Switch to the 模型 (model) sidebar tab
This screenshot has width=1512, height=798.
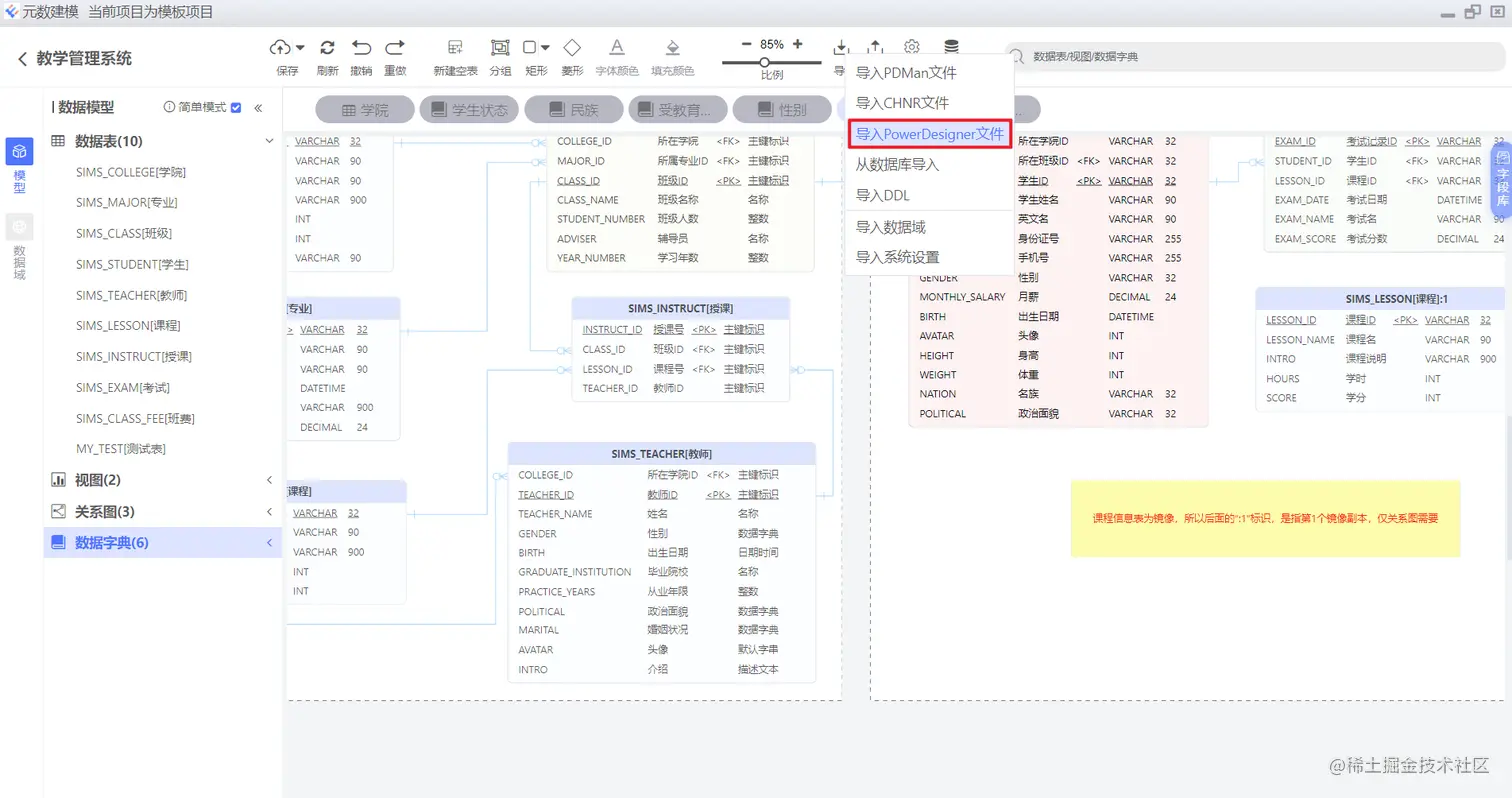[19, 165]
